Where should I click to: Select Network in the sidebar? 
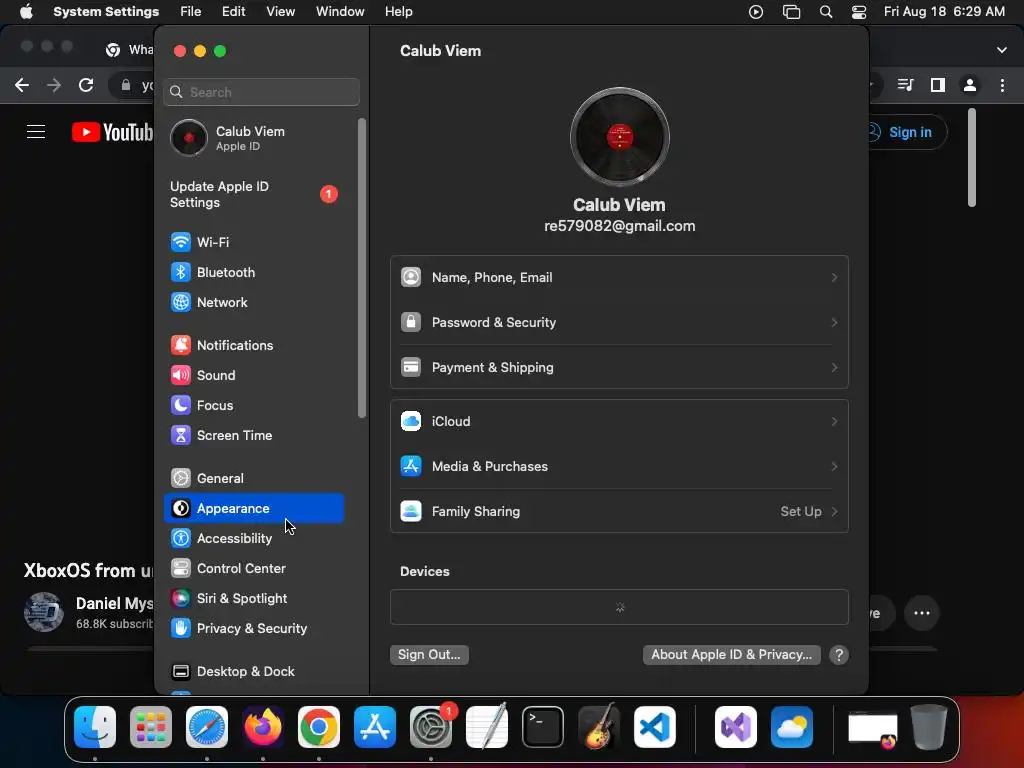(x=253, y=302)
